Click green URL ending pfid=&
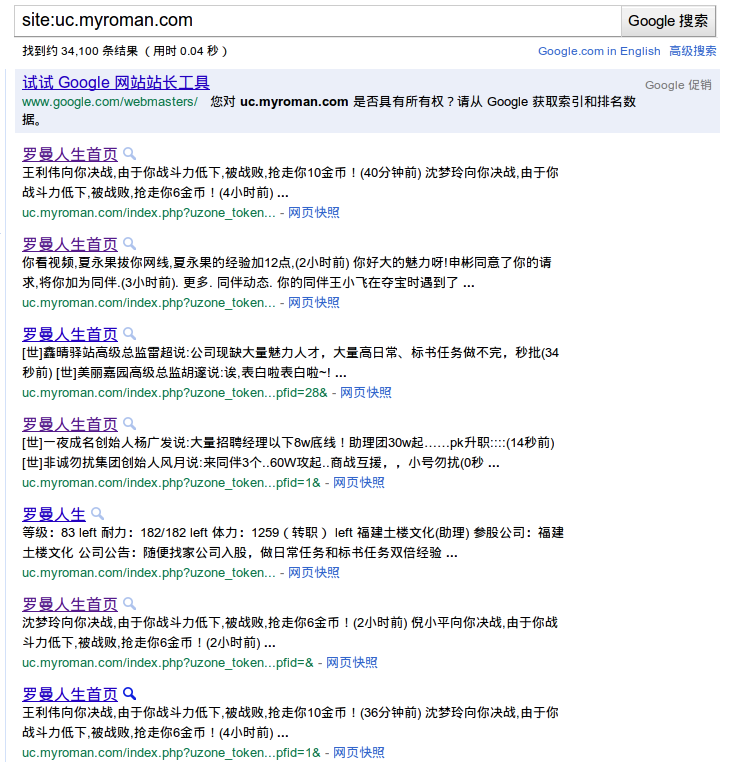 tap(168, 662)
